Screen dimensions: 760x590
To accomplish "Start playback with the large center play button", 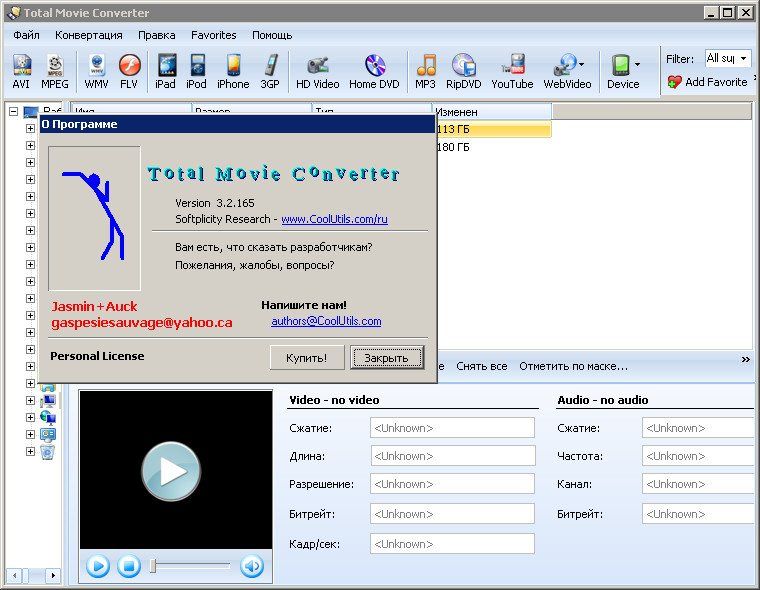I will coord(171,471).
